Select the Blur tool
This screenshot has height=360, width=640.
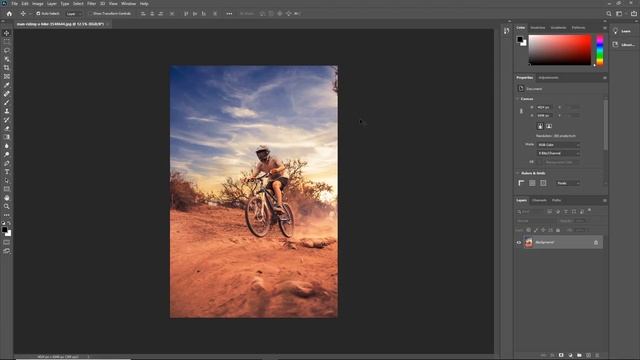coord(7,146)
